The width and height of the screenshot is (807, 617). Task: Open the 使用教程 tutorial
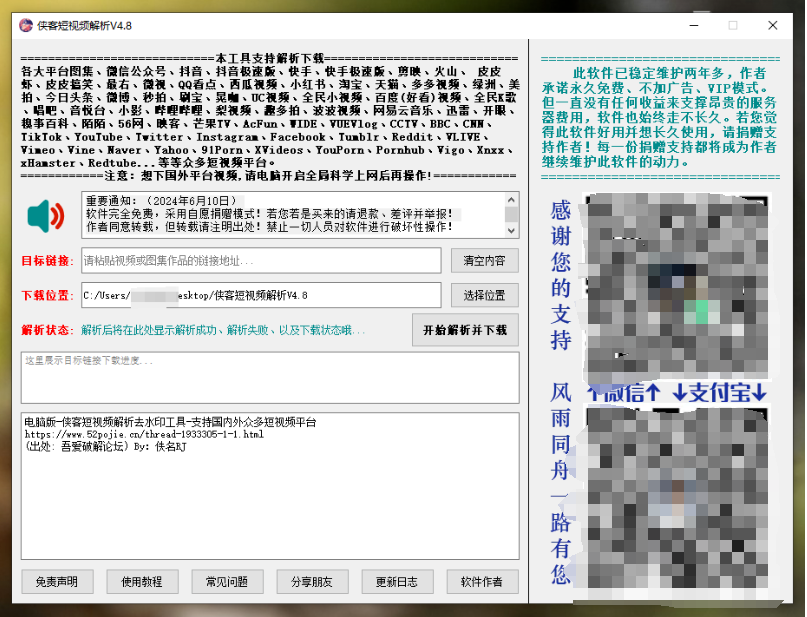pyautogui.click(x=142, y=581)
